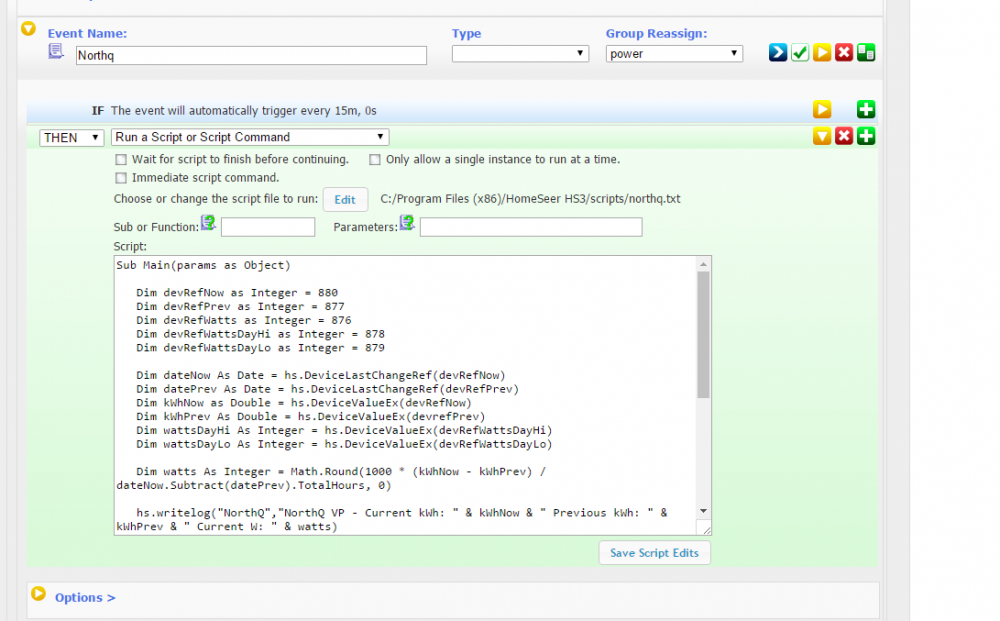Click the script editor's vertical scrollbar
The height and width of the screenshot is (621, 1000).
coord(703,334)
